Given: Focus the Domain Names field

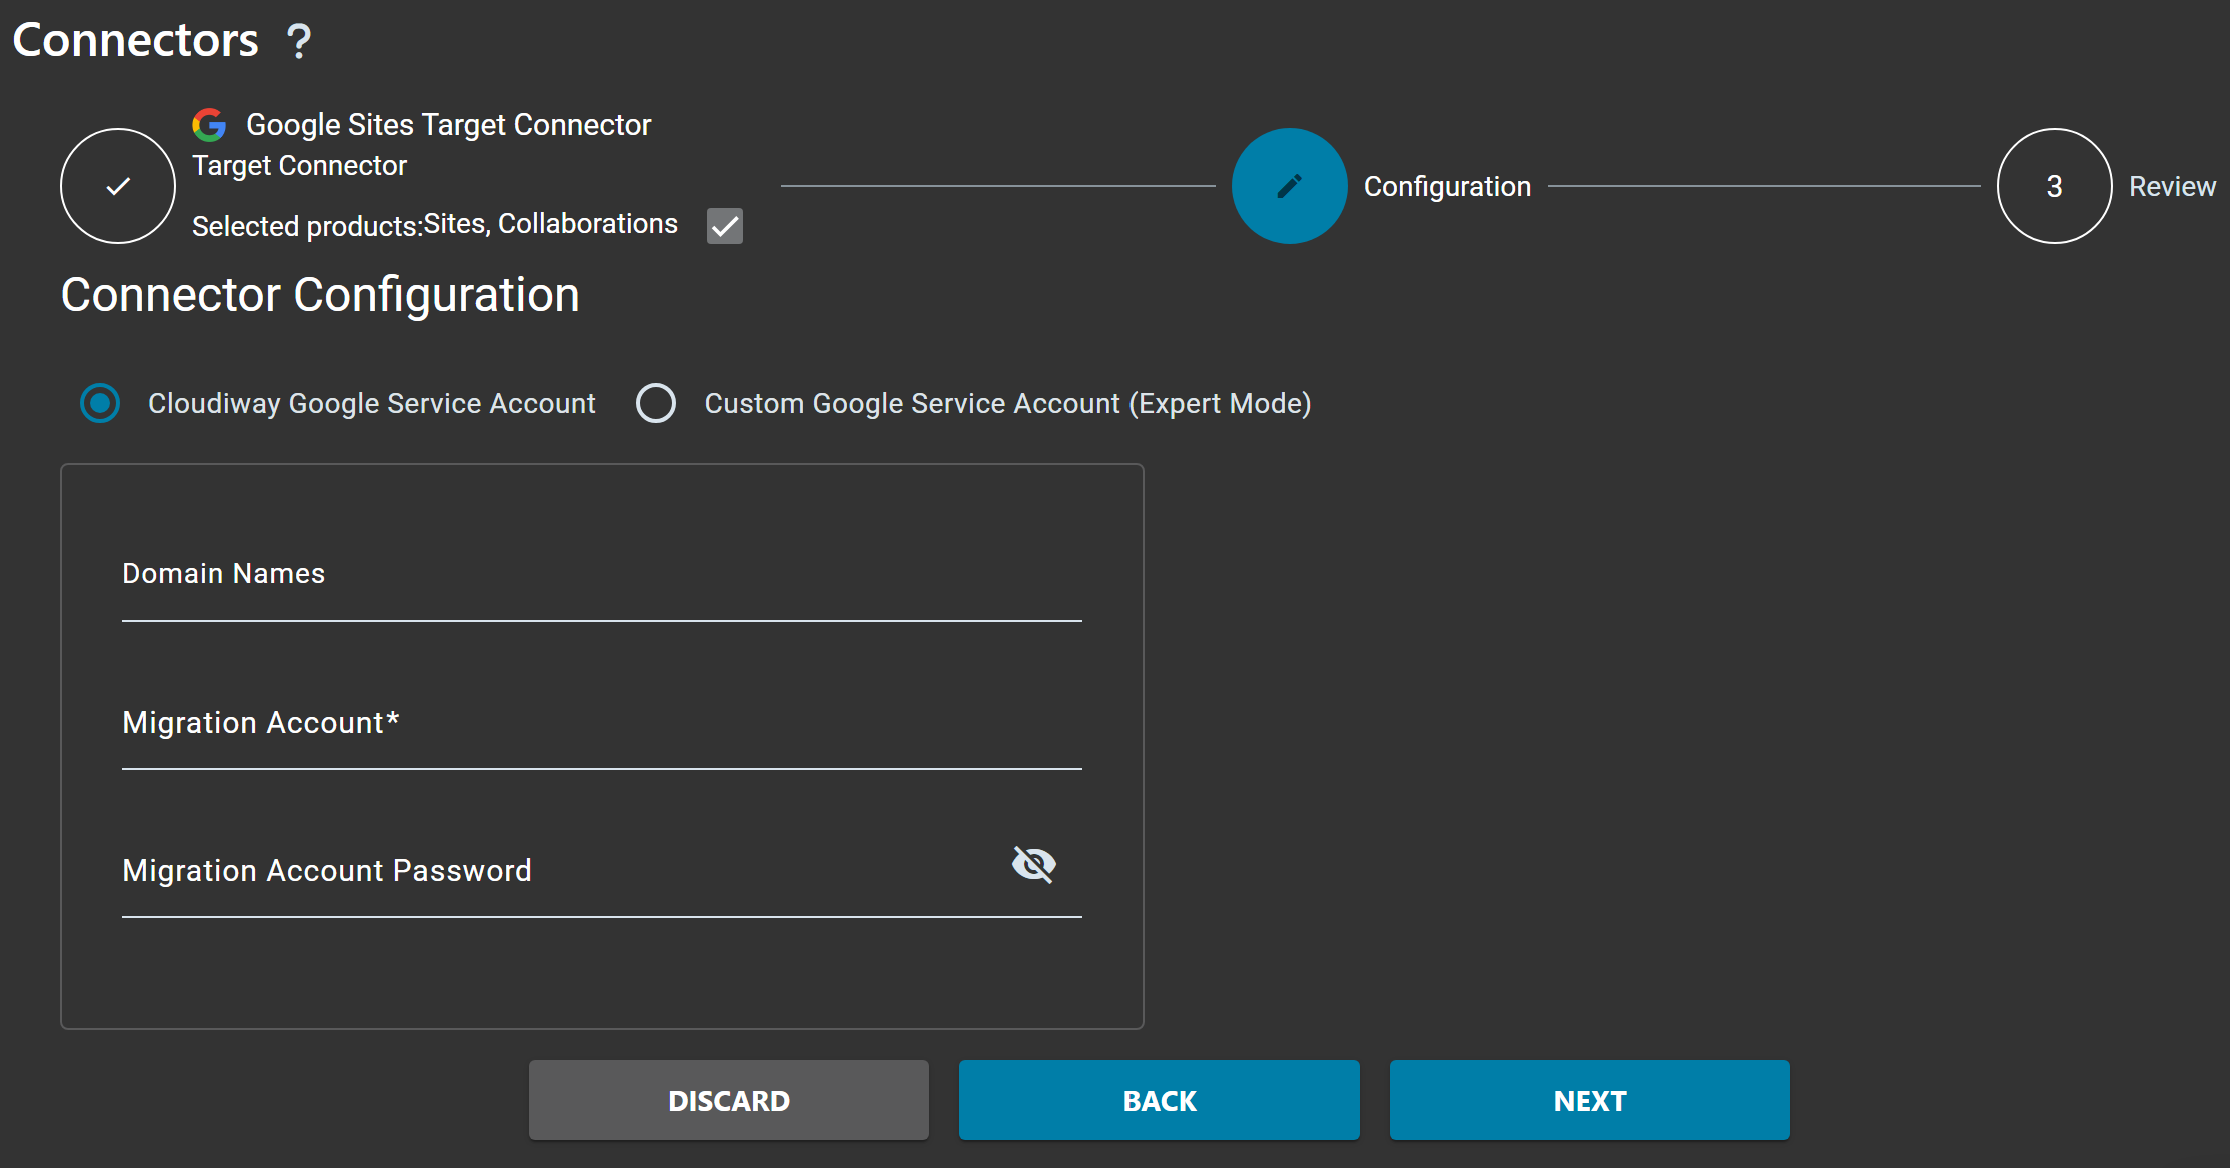Looking at the screenshot, I should (x=602, y=574).
